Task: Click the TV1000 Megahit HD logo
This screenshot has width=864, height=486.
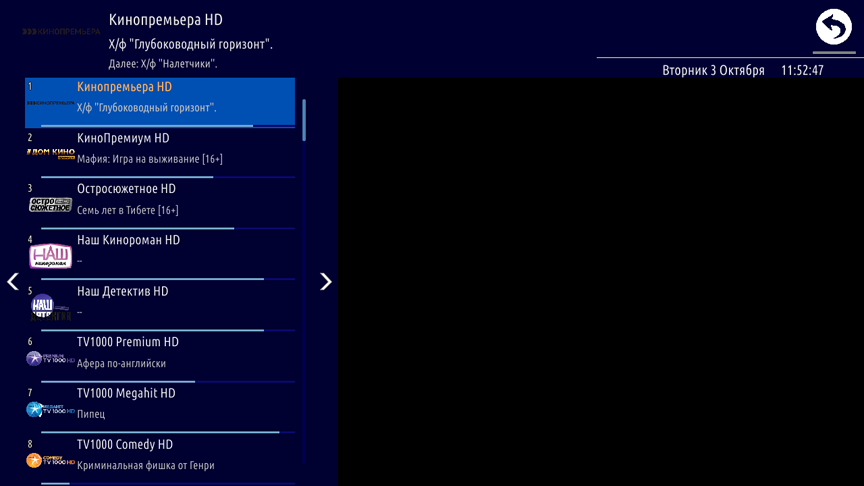Action: 50,409
